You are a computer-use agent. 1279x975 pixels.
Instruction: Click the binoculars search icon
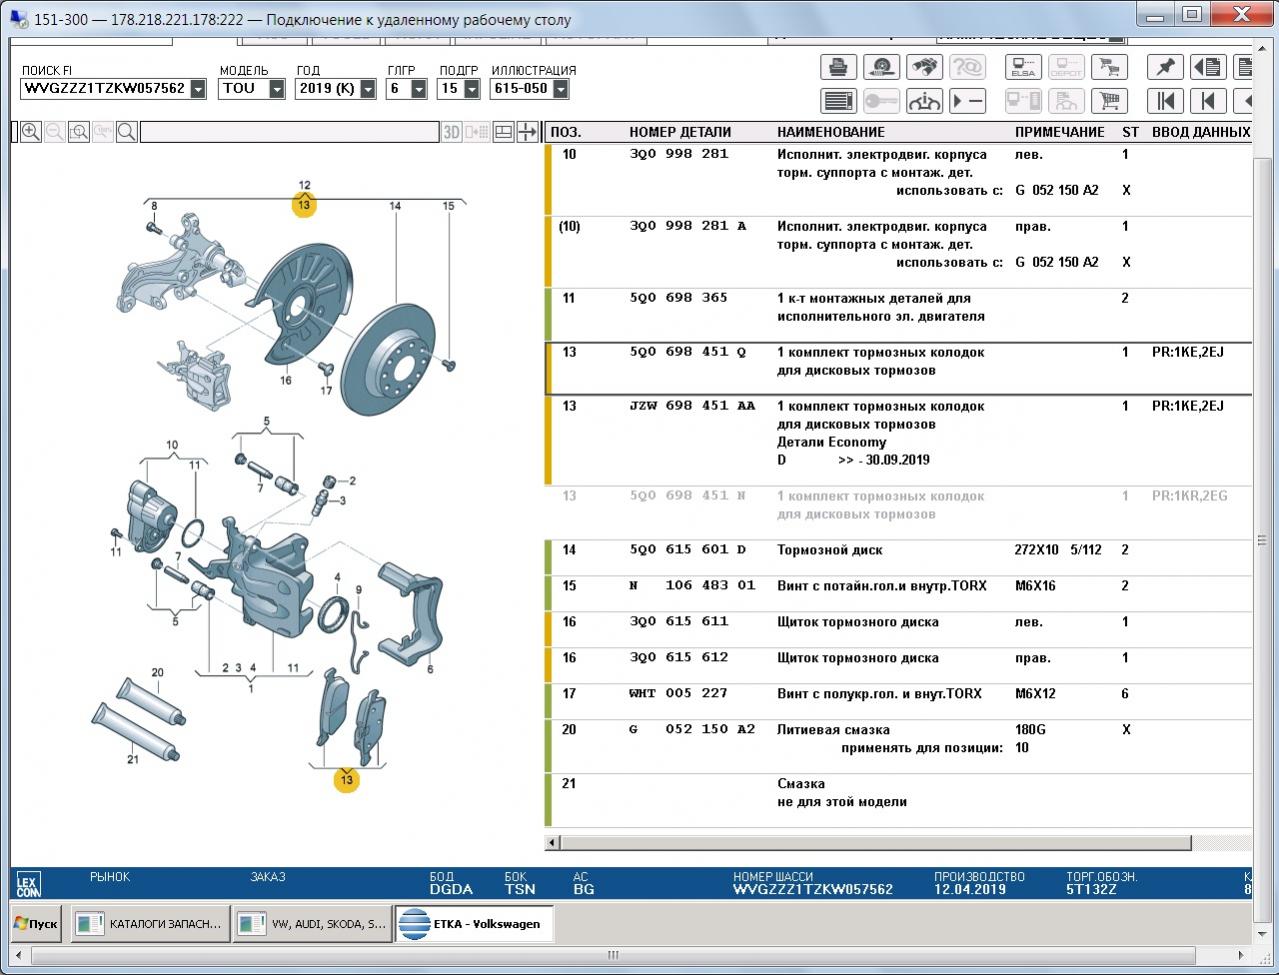click(924, 67)
